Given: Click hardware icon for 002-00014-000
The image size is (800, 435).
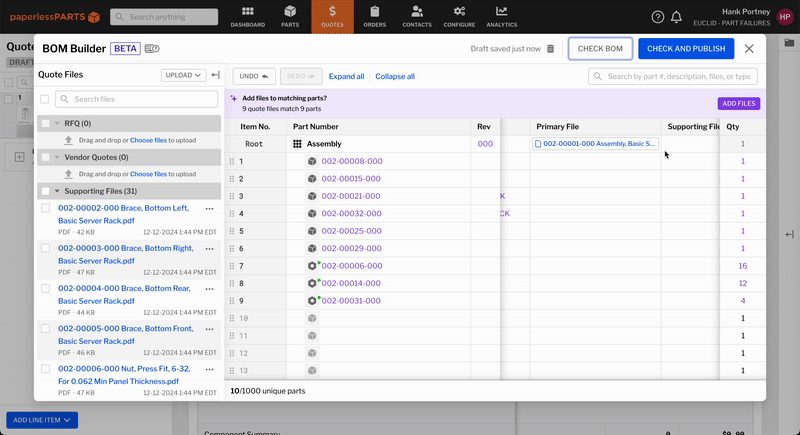Looking at the screenshot, I should (x=312, y=283).
